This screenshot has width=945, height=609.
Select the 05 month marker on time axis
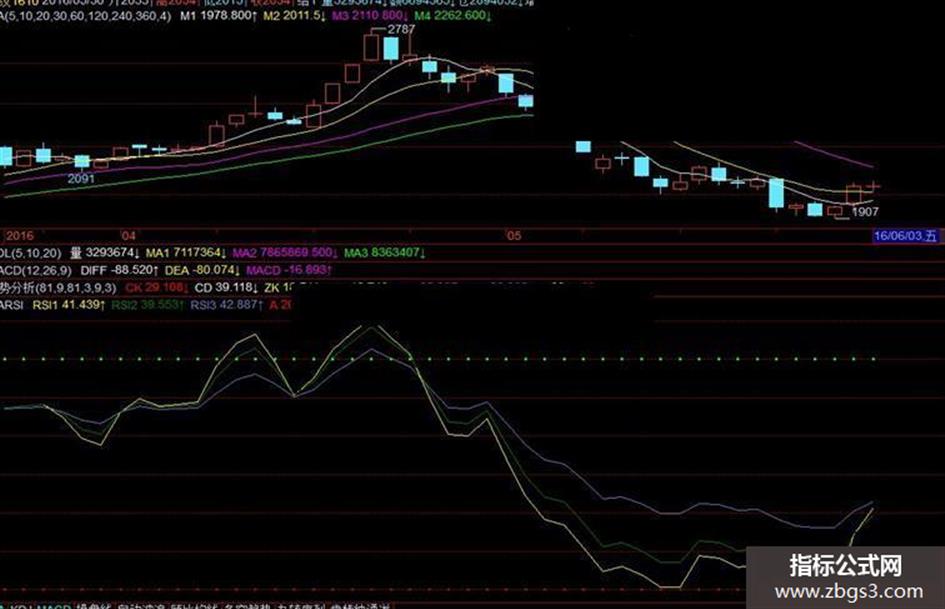pyautogui.click(x=513, y=235)
